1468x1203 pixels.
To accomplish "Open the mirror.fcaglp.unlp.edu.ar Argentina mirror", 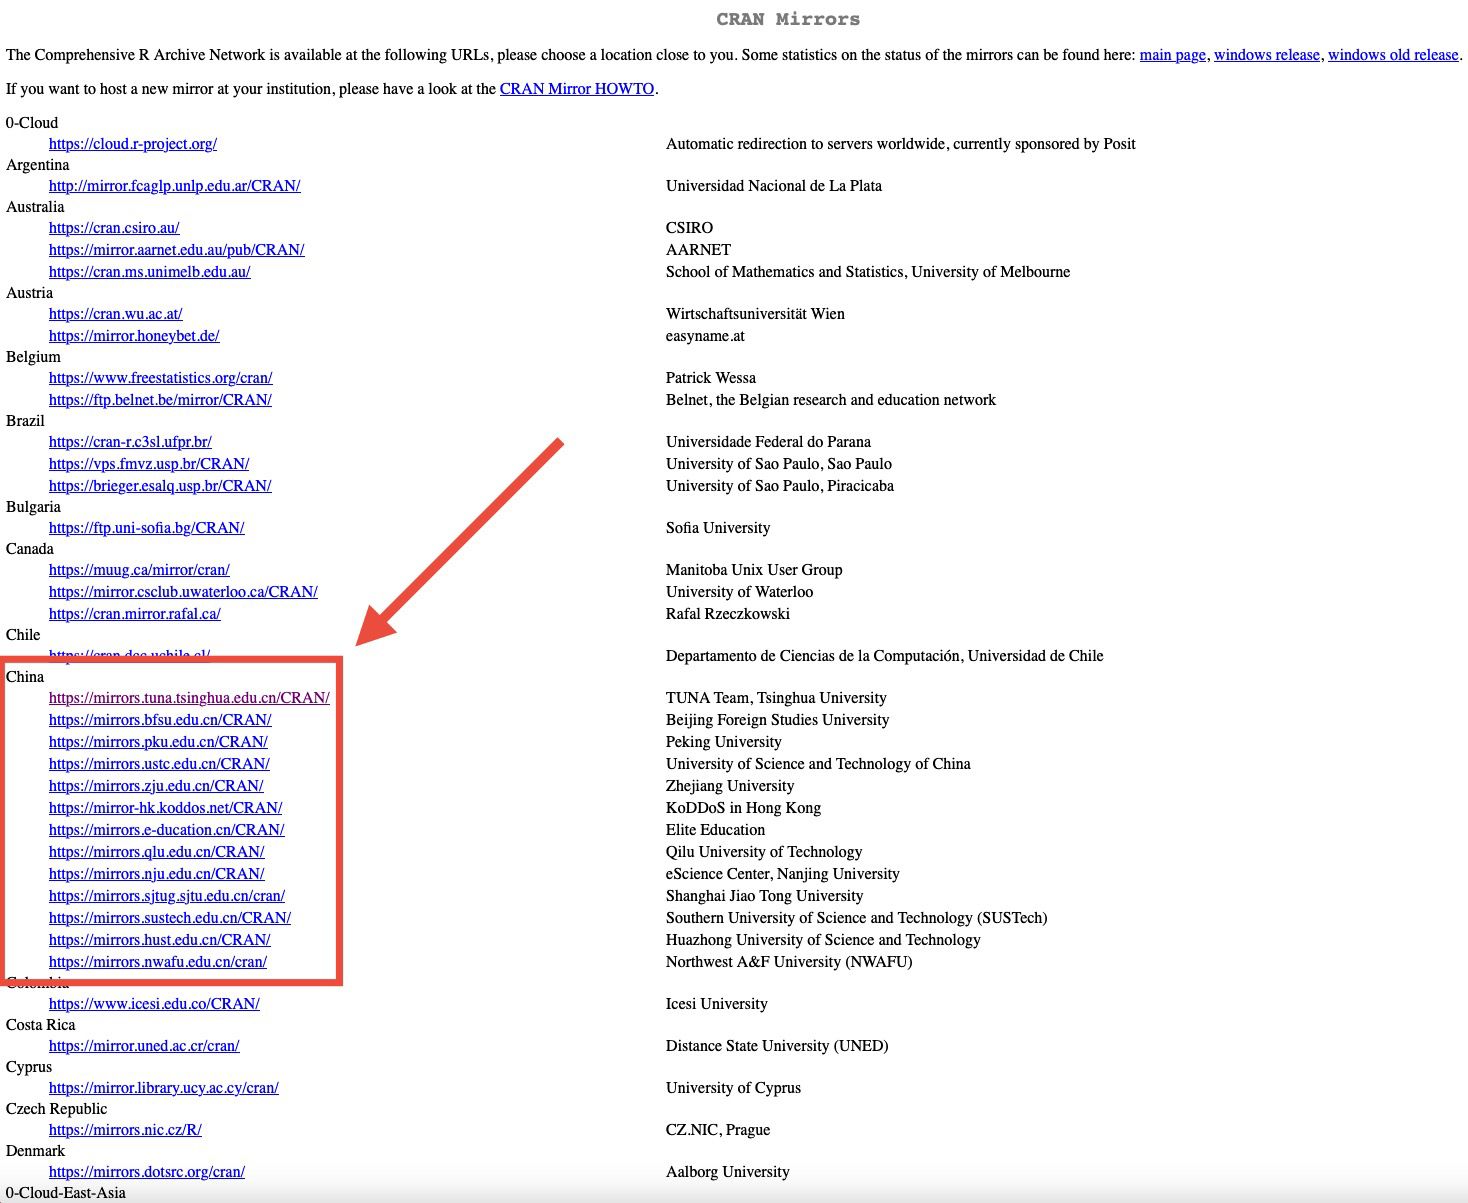I will [x=175, y=186].
